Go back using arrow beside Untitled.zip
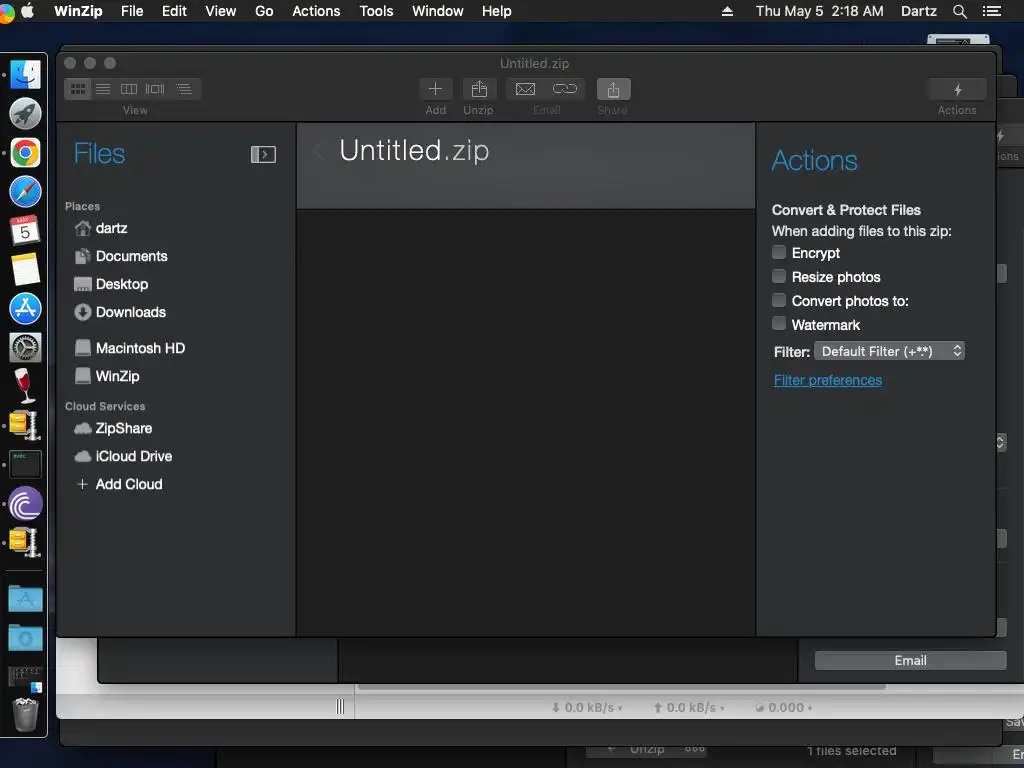Screen dimensions: 1024x768 pos(318,152)
